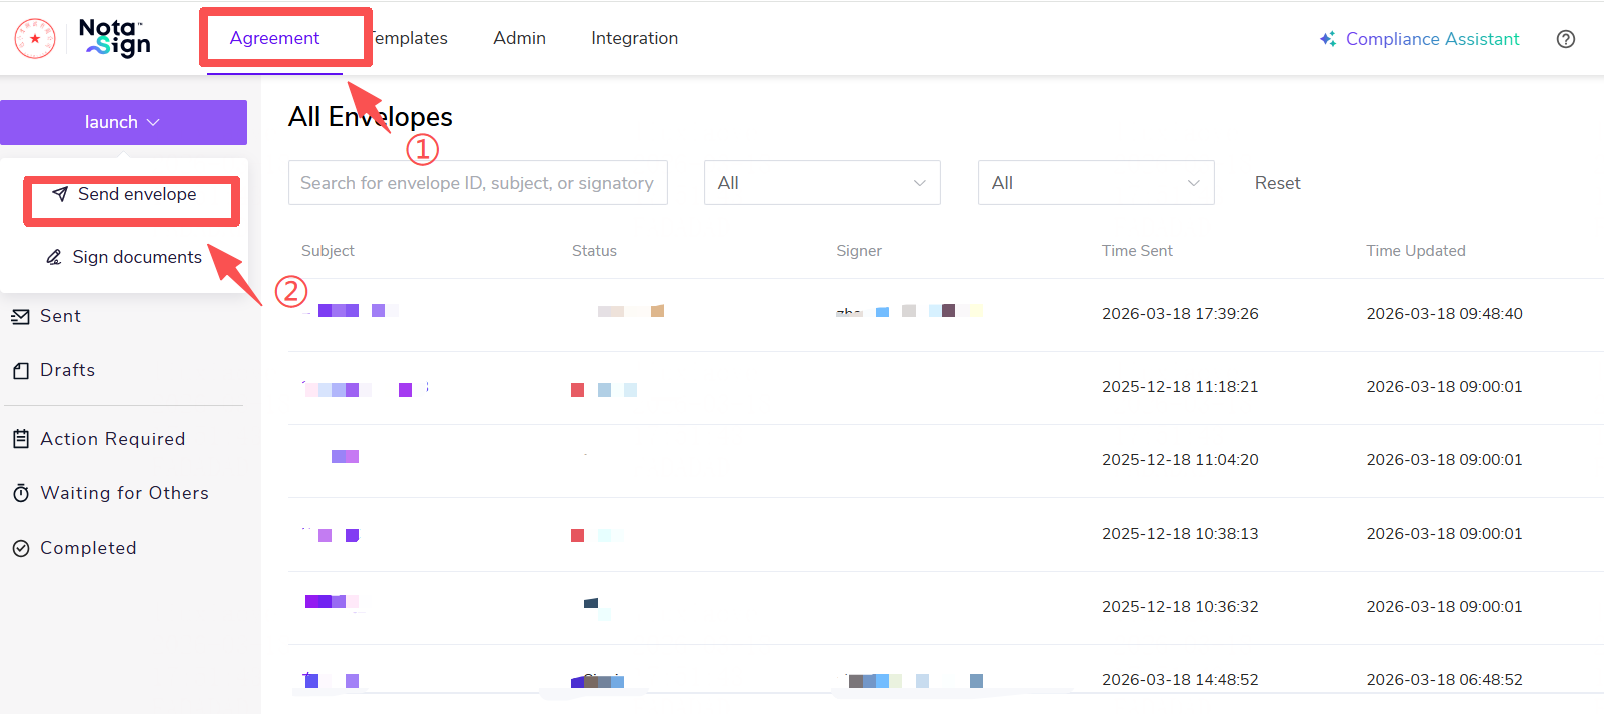Screen dimensions: 1604x714
Task: Click the Compliance Assistant sparkle icon
Action: coord(1327,39)
